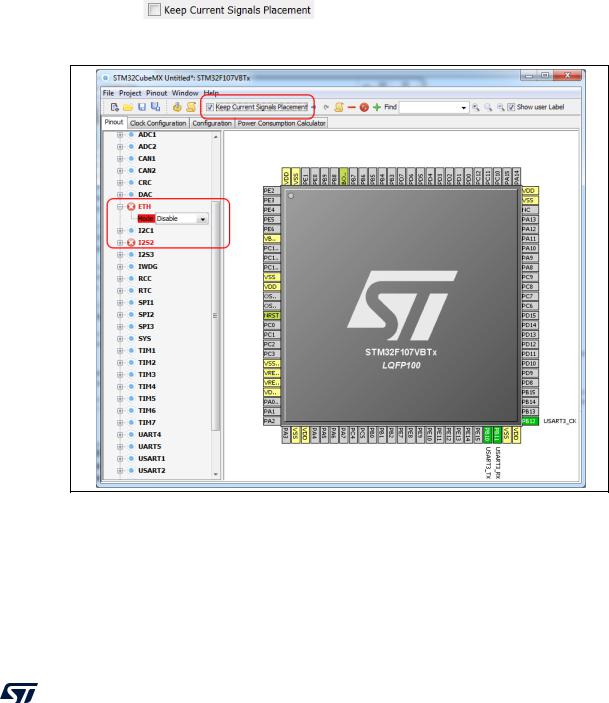
Task: Expand the SYS tree node
Action: 120,338
